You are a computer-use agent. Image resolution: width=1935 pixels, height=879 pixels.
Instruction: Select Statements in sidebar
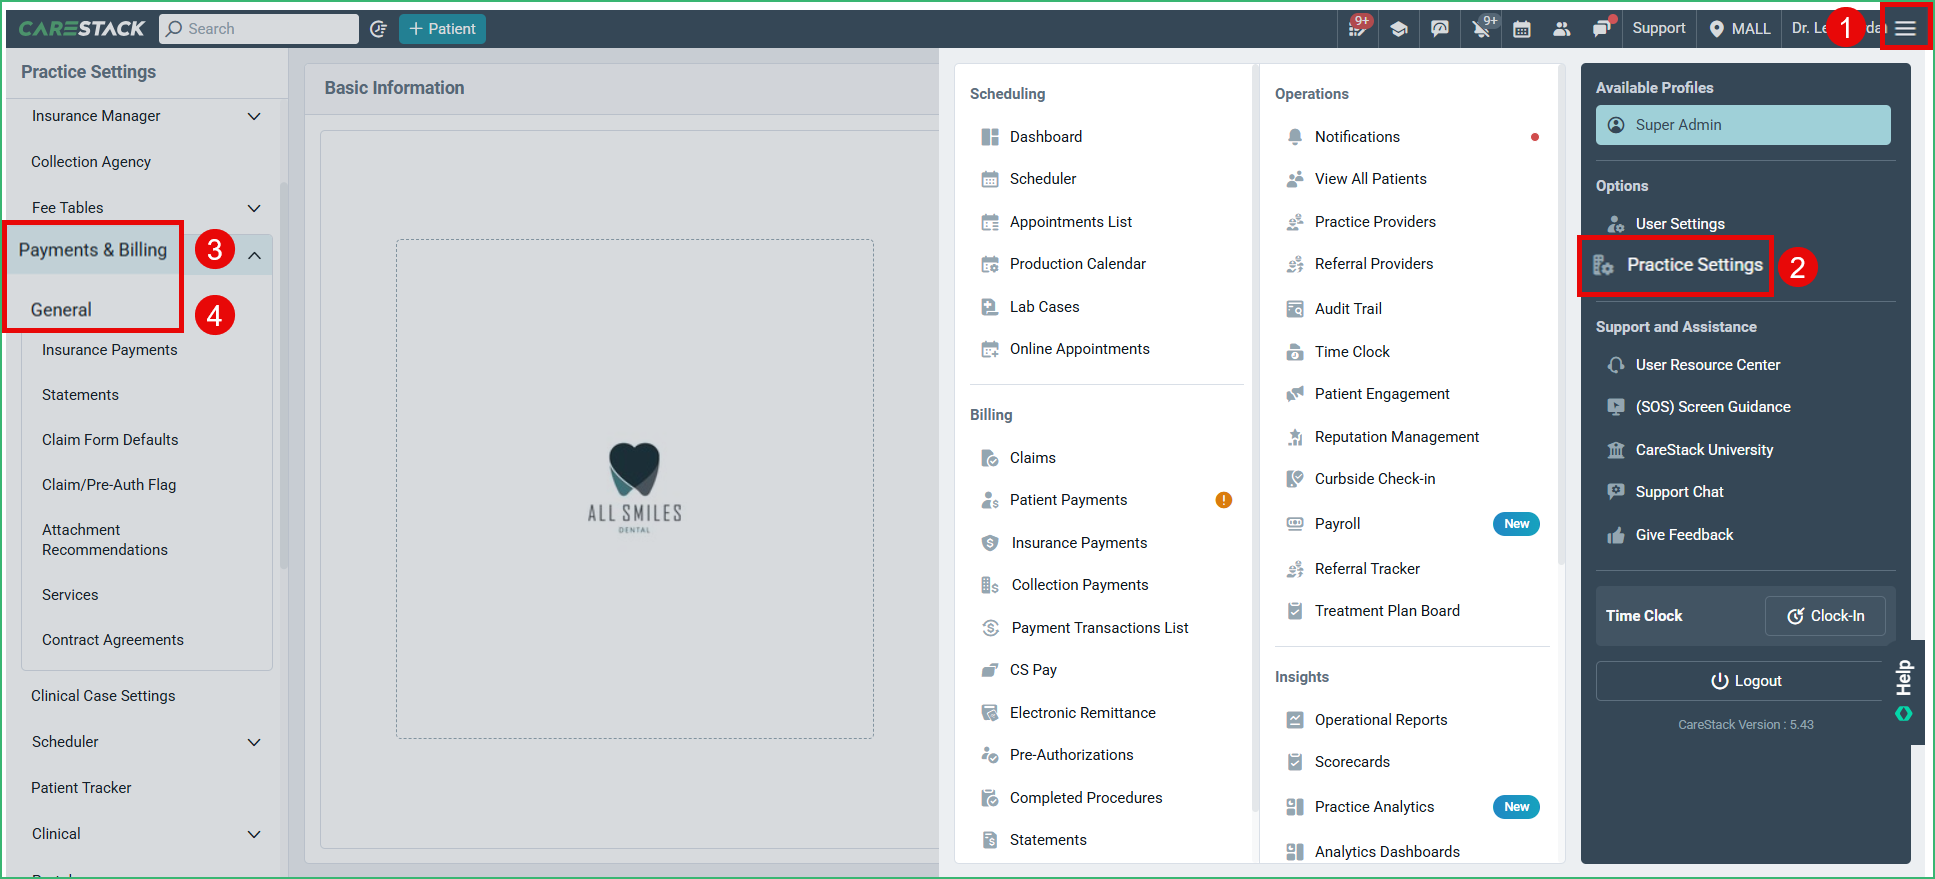(x=80, y=395)
